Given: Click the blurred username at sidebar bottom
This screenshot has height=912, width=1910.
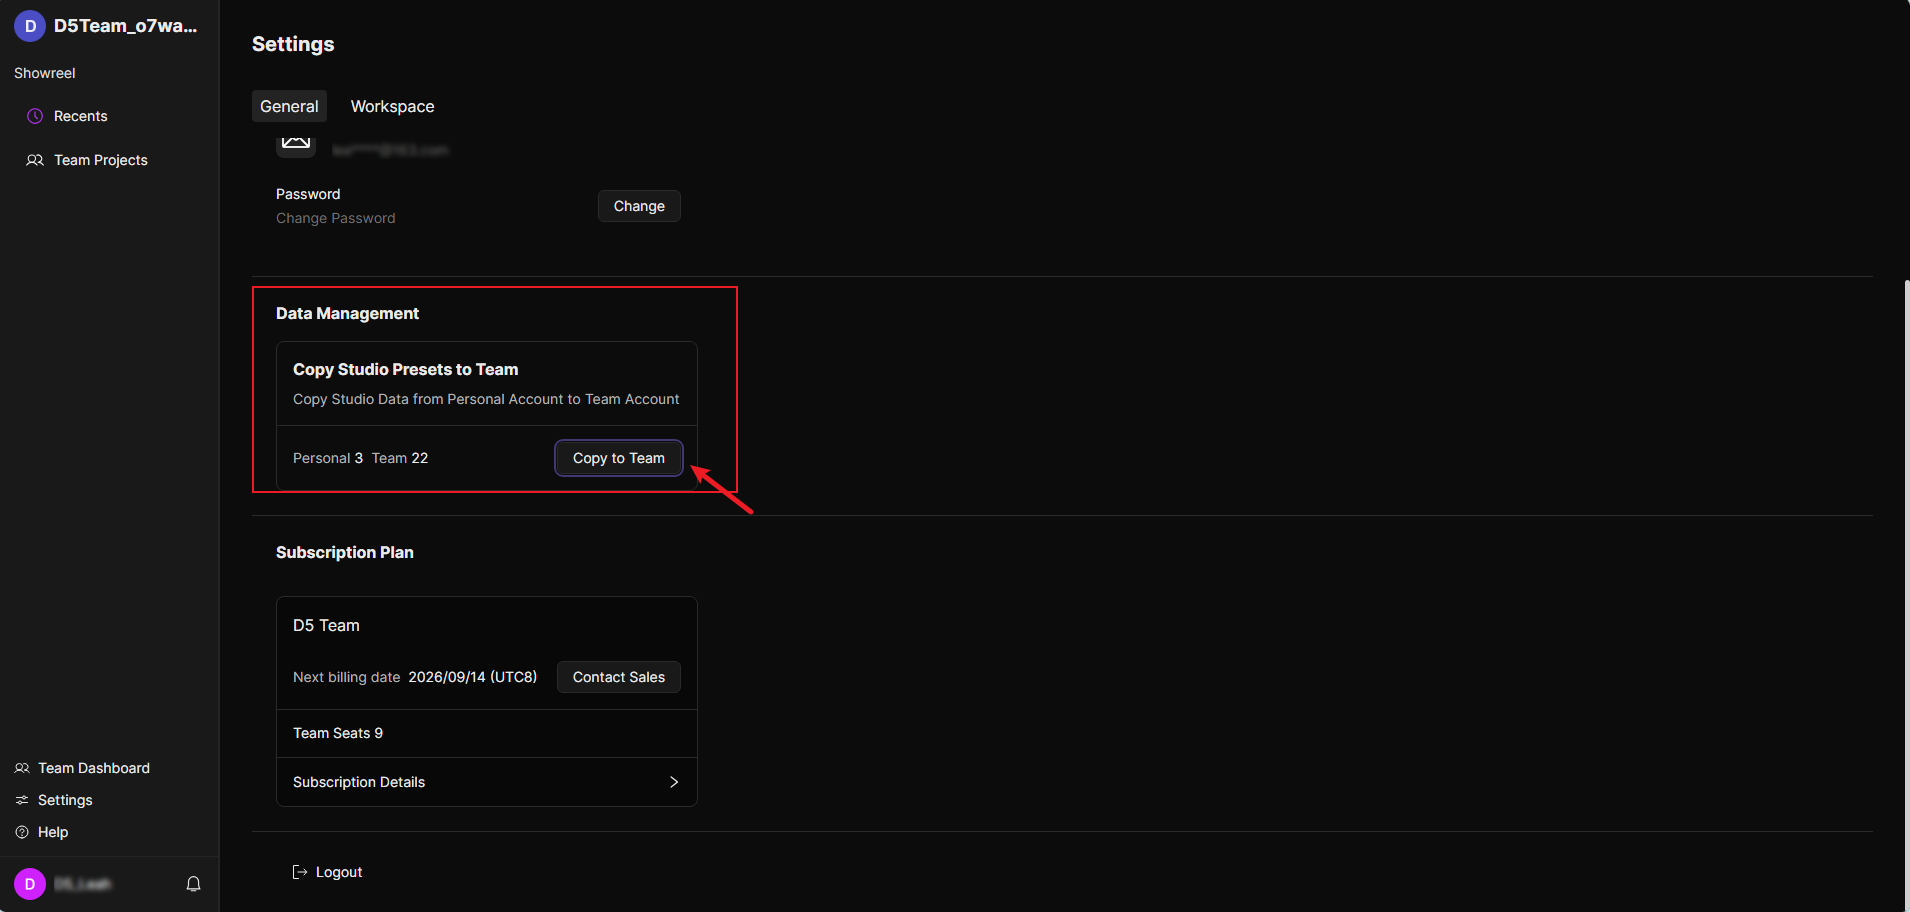Looking at the screenshot, I should (82, 884).
